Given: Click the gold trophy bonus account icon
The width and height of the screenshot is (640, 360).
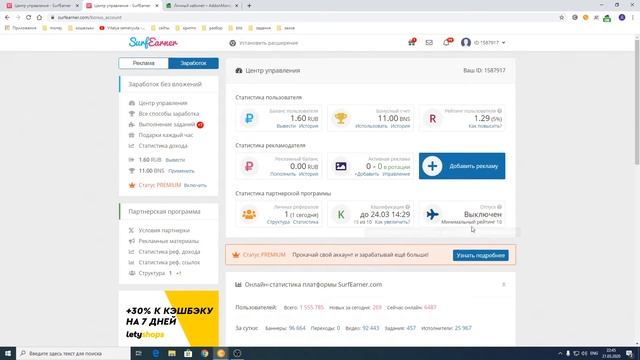Looking at the screenshot, I should (x=341, y=118).
